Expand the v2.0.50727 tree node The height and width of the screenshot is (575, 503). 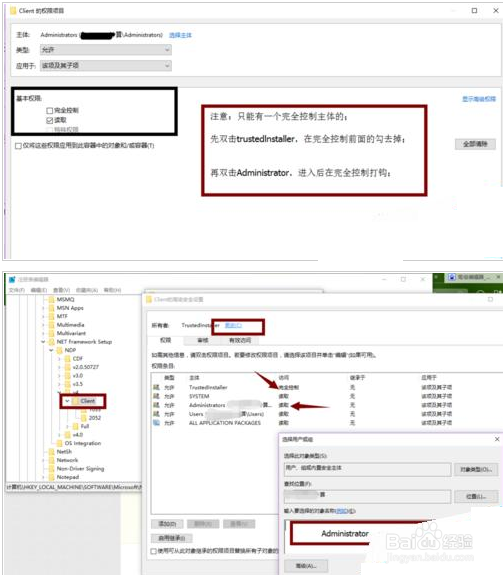[x=59, y=367]
